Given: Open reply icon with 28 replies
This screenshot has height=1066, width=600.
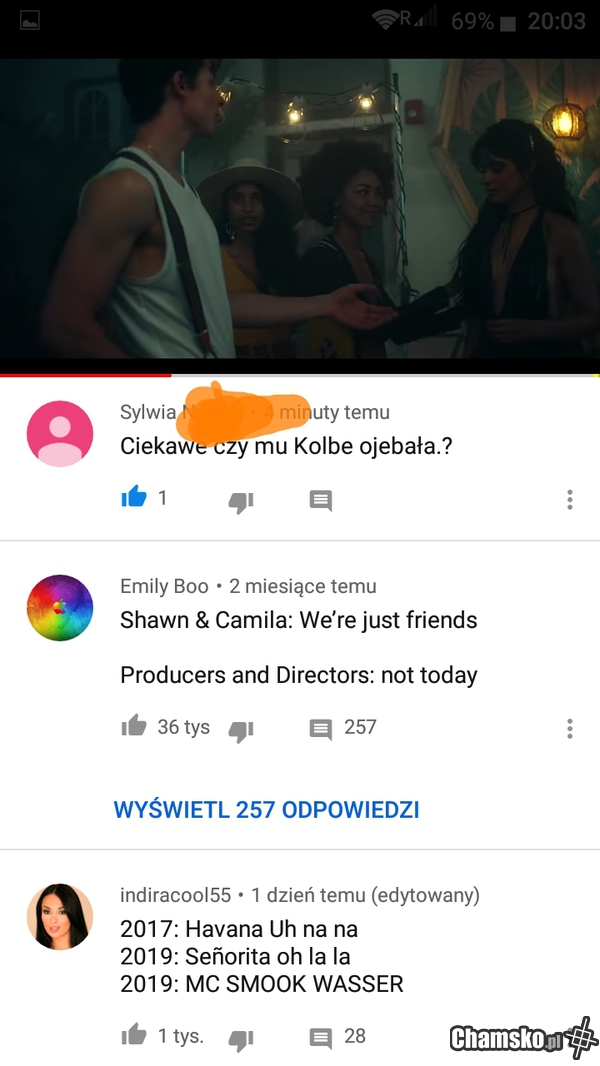Looking at the screenshot, I should tap(321, 1037).
